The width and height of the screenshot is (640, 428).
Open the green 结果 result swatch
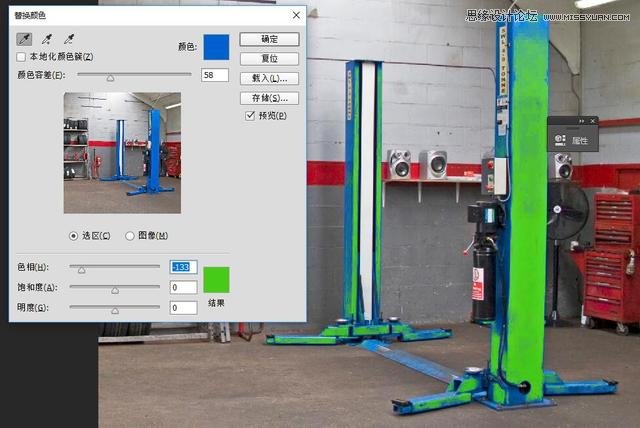pyautogui.click(x=216, y=280)
